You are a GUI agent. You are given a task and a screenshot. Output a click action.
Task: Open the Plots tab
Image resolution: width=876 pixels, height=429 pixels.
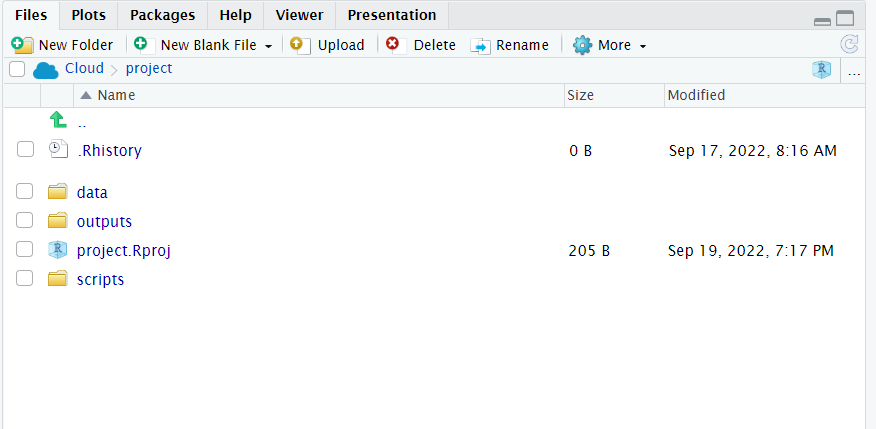pos(88,15)
